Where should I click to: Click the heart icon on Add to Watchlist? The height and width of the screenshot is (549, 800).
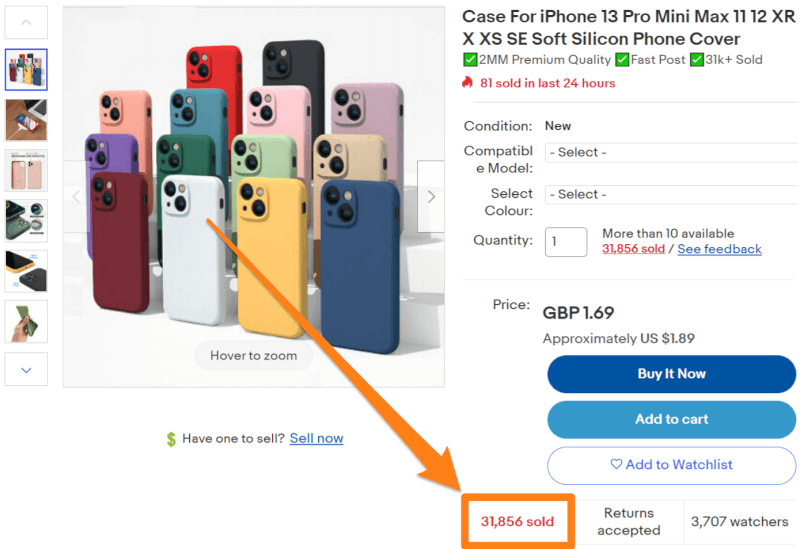point(616,464)
